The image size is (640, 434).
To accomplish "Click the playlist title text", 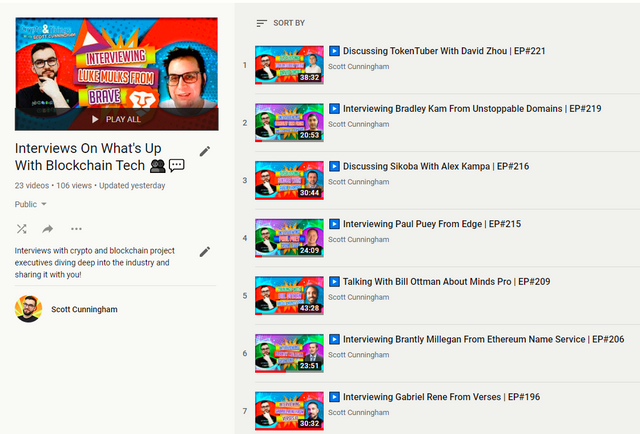I will point(100,157).
